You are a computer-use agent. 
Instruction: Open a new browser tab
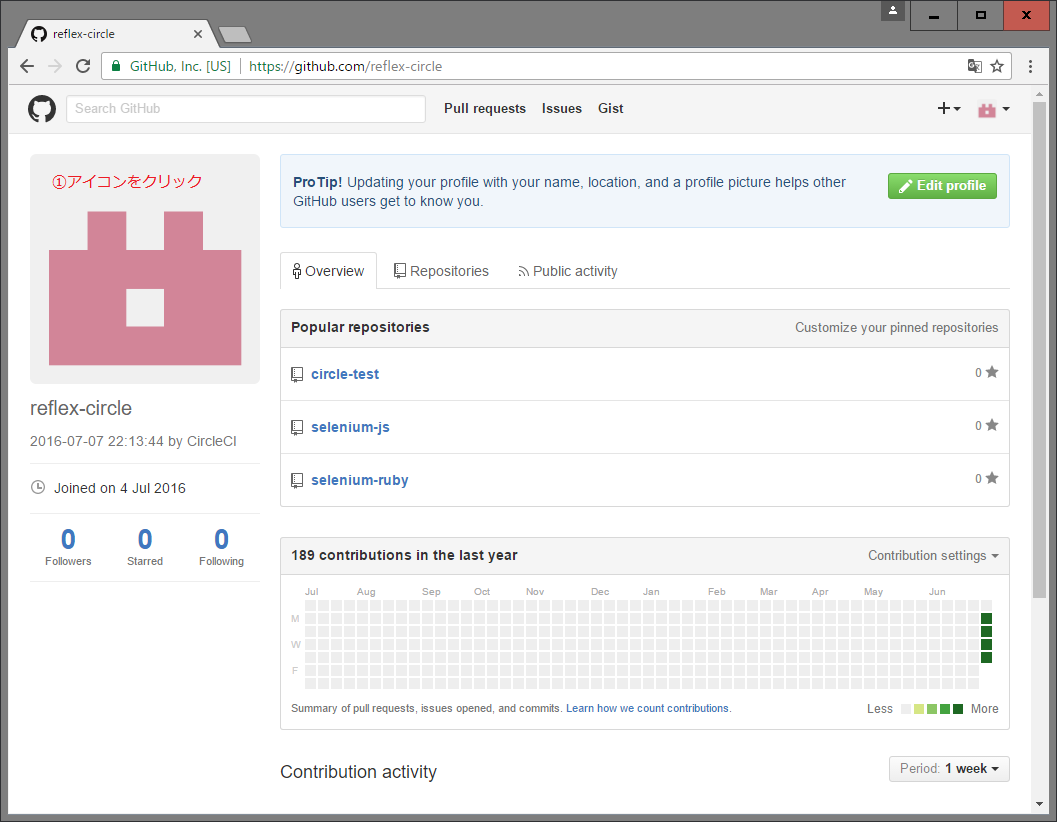(235, 34)
